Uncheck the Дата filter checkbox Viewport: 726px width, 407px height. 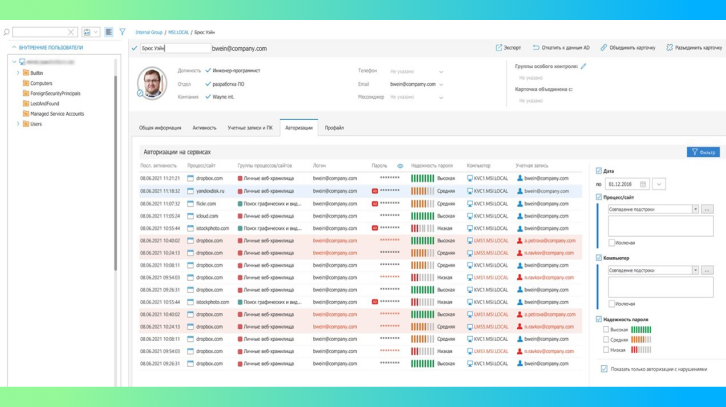(599, 171)
